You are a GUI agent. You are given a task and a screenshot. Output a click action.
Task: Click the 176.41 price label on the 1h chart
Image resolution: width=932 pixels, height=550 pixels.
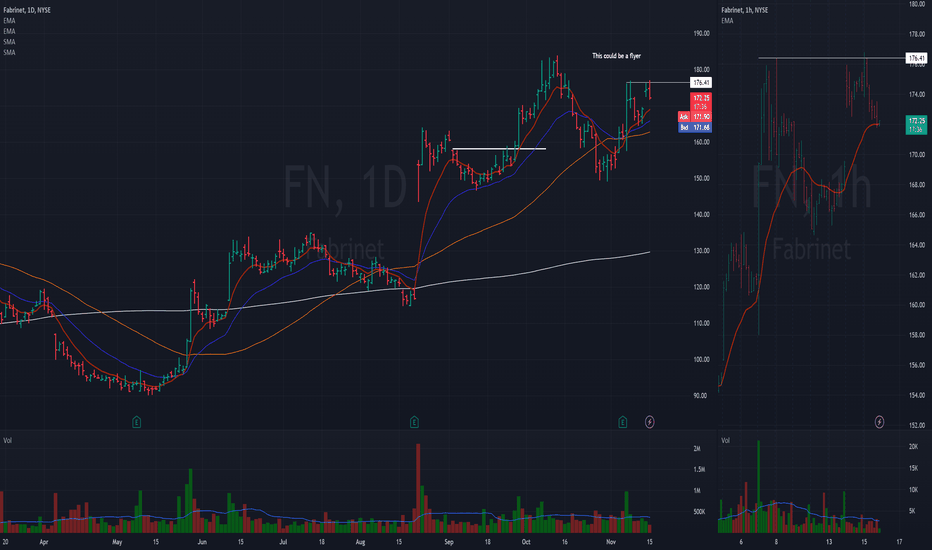916,58
